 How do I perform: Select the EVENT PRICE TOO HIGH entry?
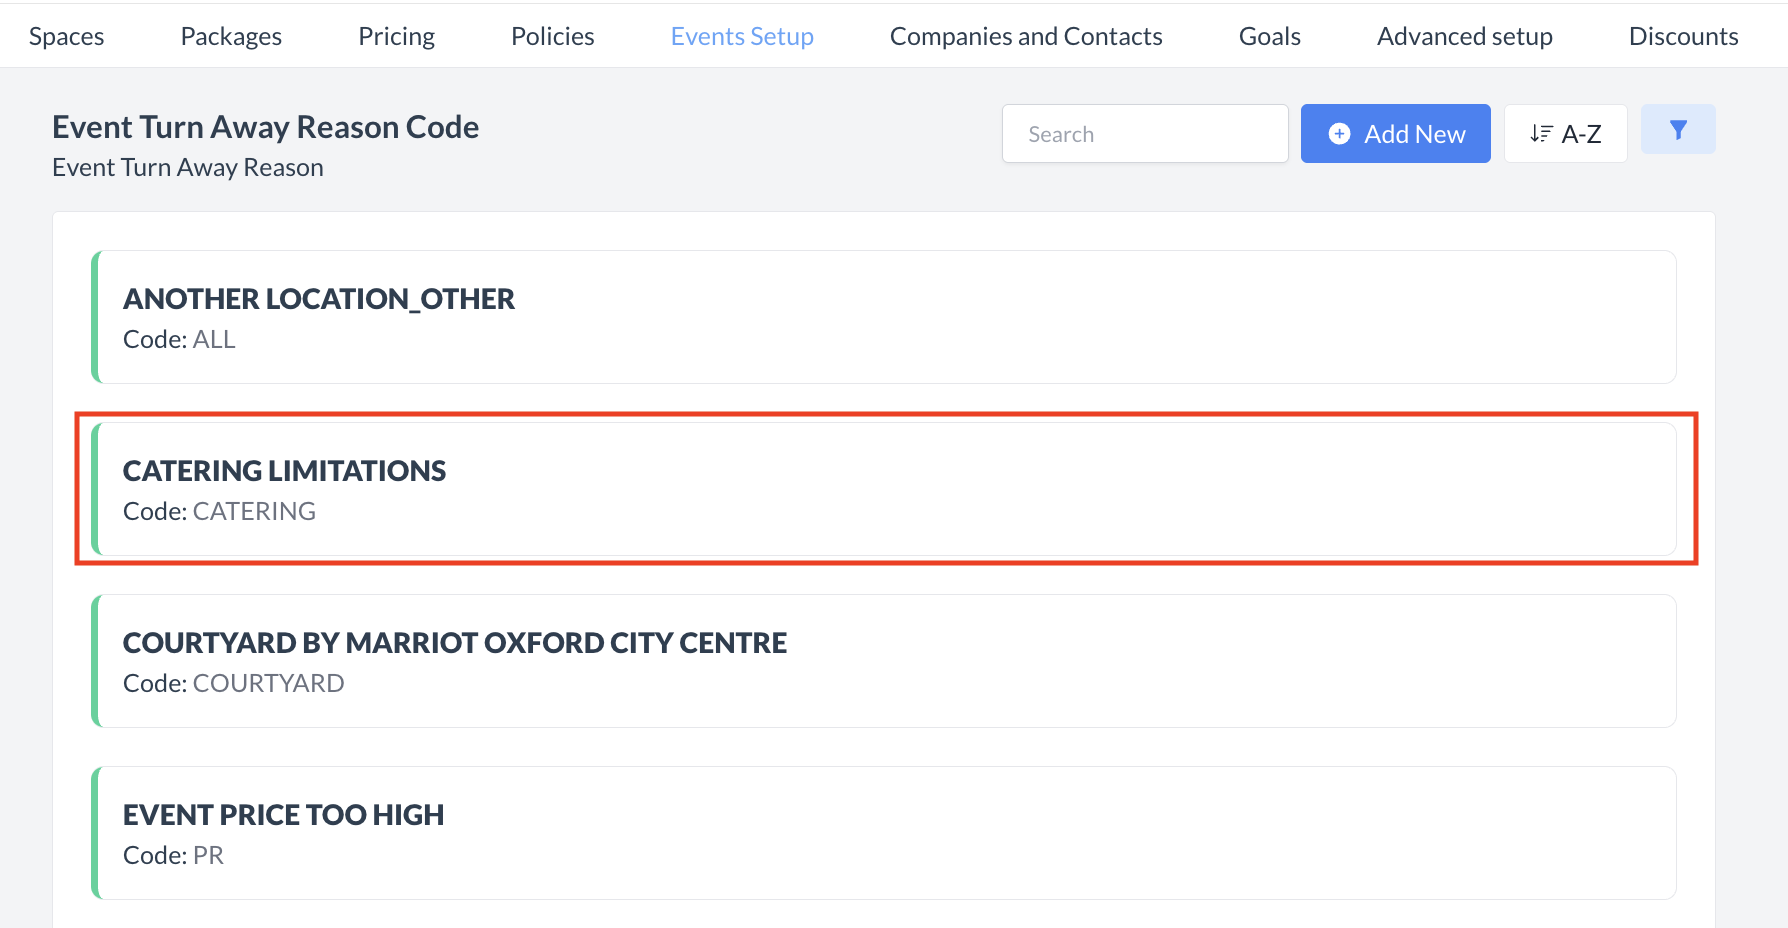pos(884,833)
